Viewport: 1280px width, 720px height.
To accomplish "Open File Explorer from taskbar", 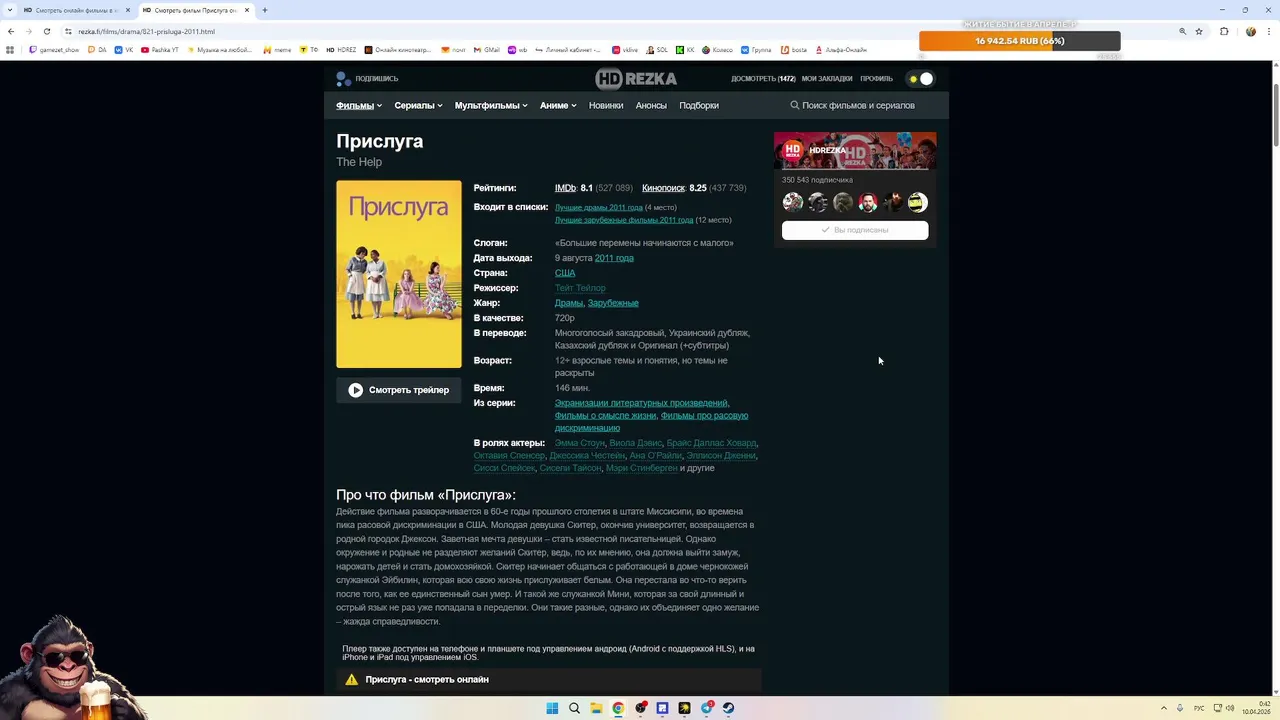I will [x=596, y=708].
